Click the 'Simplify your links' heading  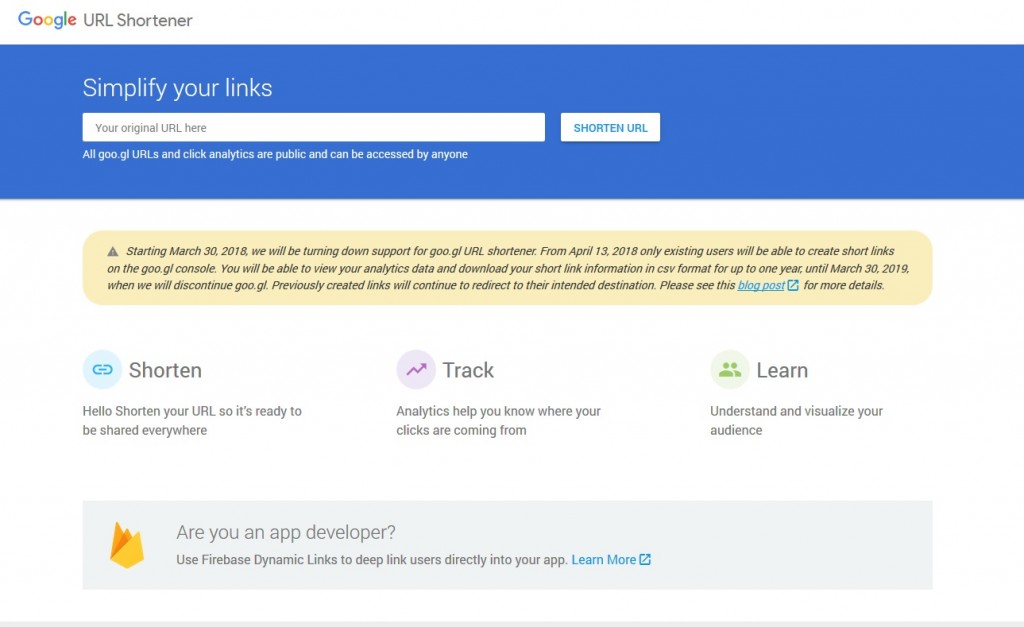click(x=177, y=88)
